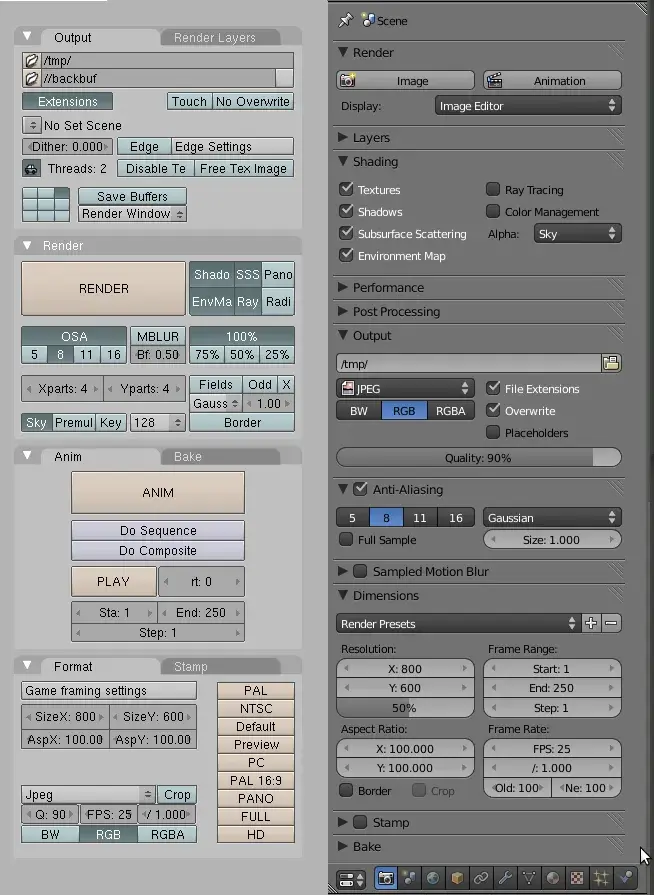Open the Texture checkerboard icon
This screenshot has width=654, height=895.
coord(577,878)
